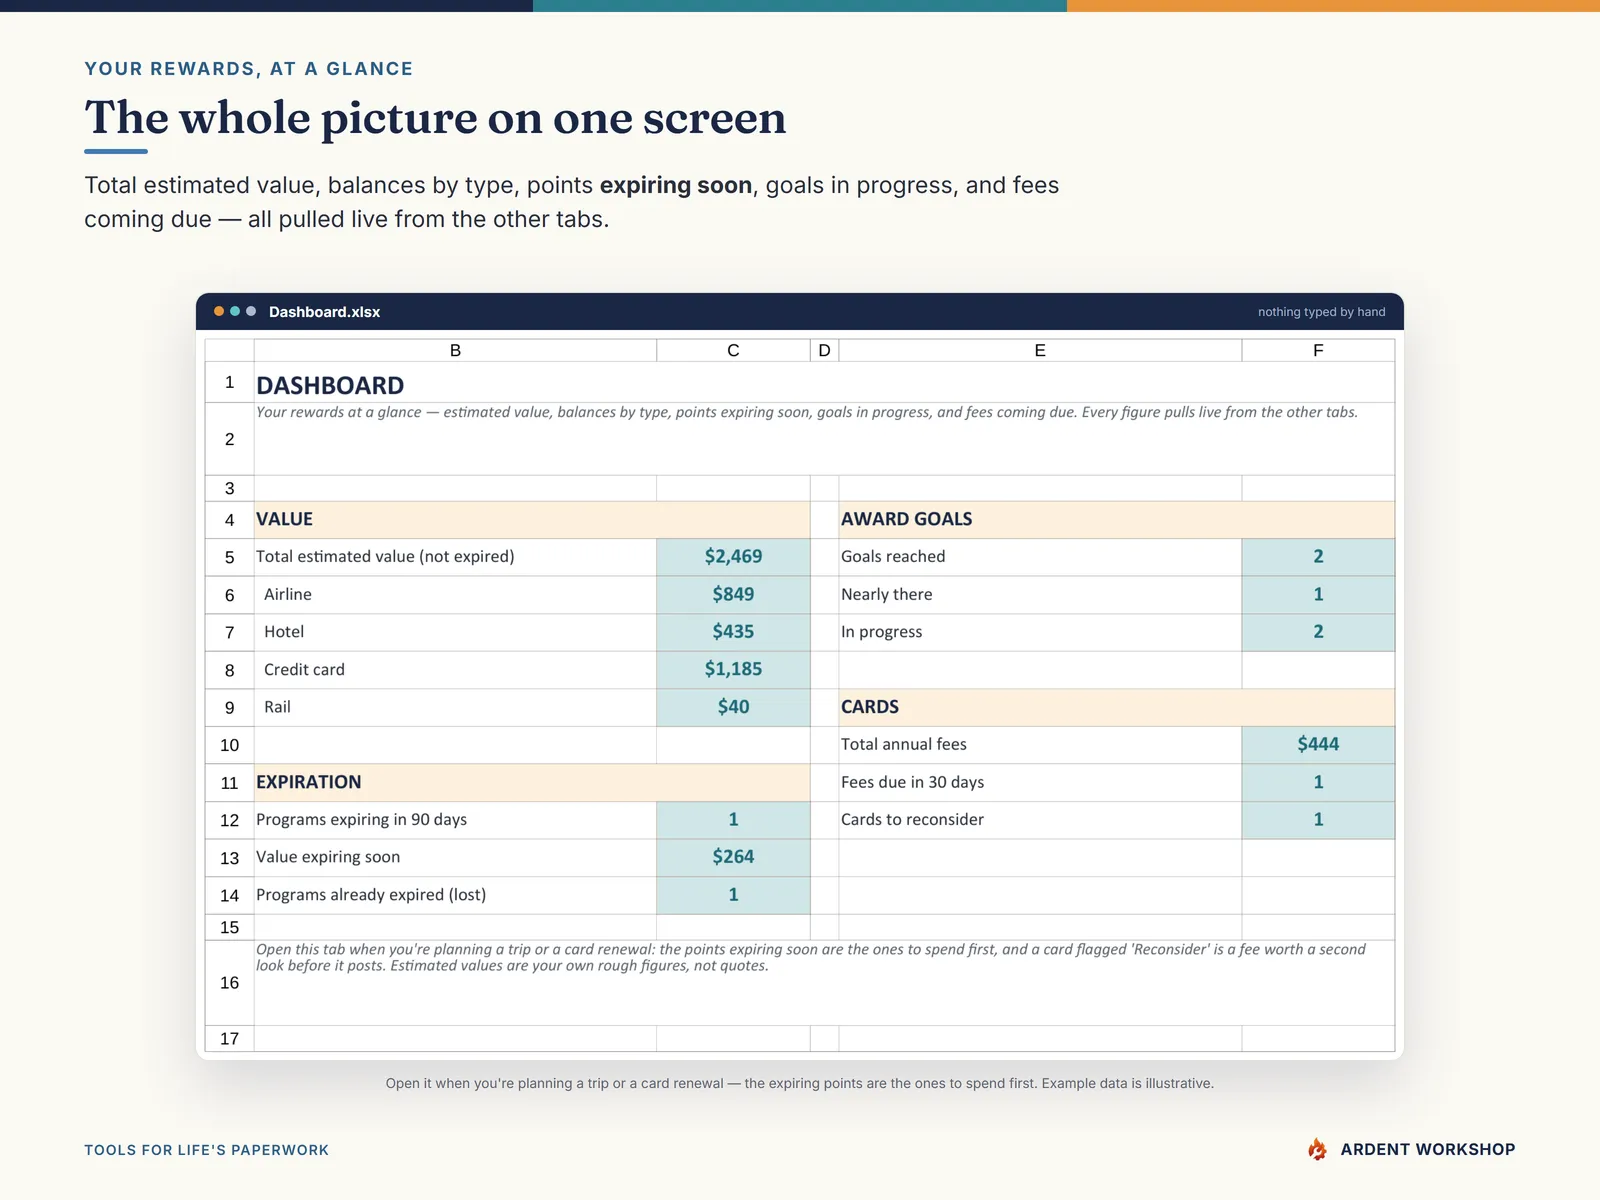
Task: Select column D header
Action: click(824, 350)
